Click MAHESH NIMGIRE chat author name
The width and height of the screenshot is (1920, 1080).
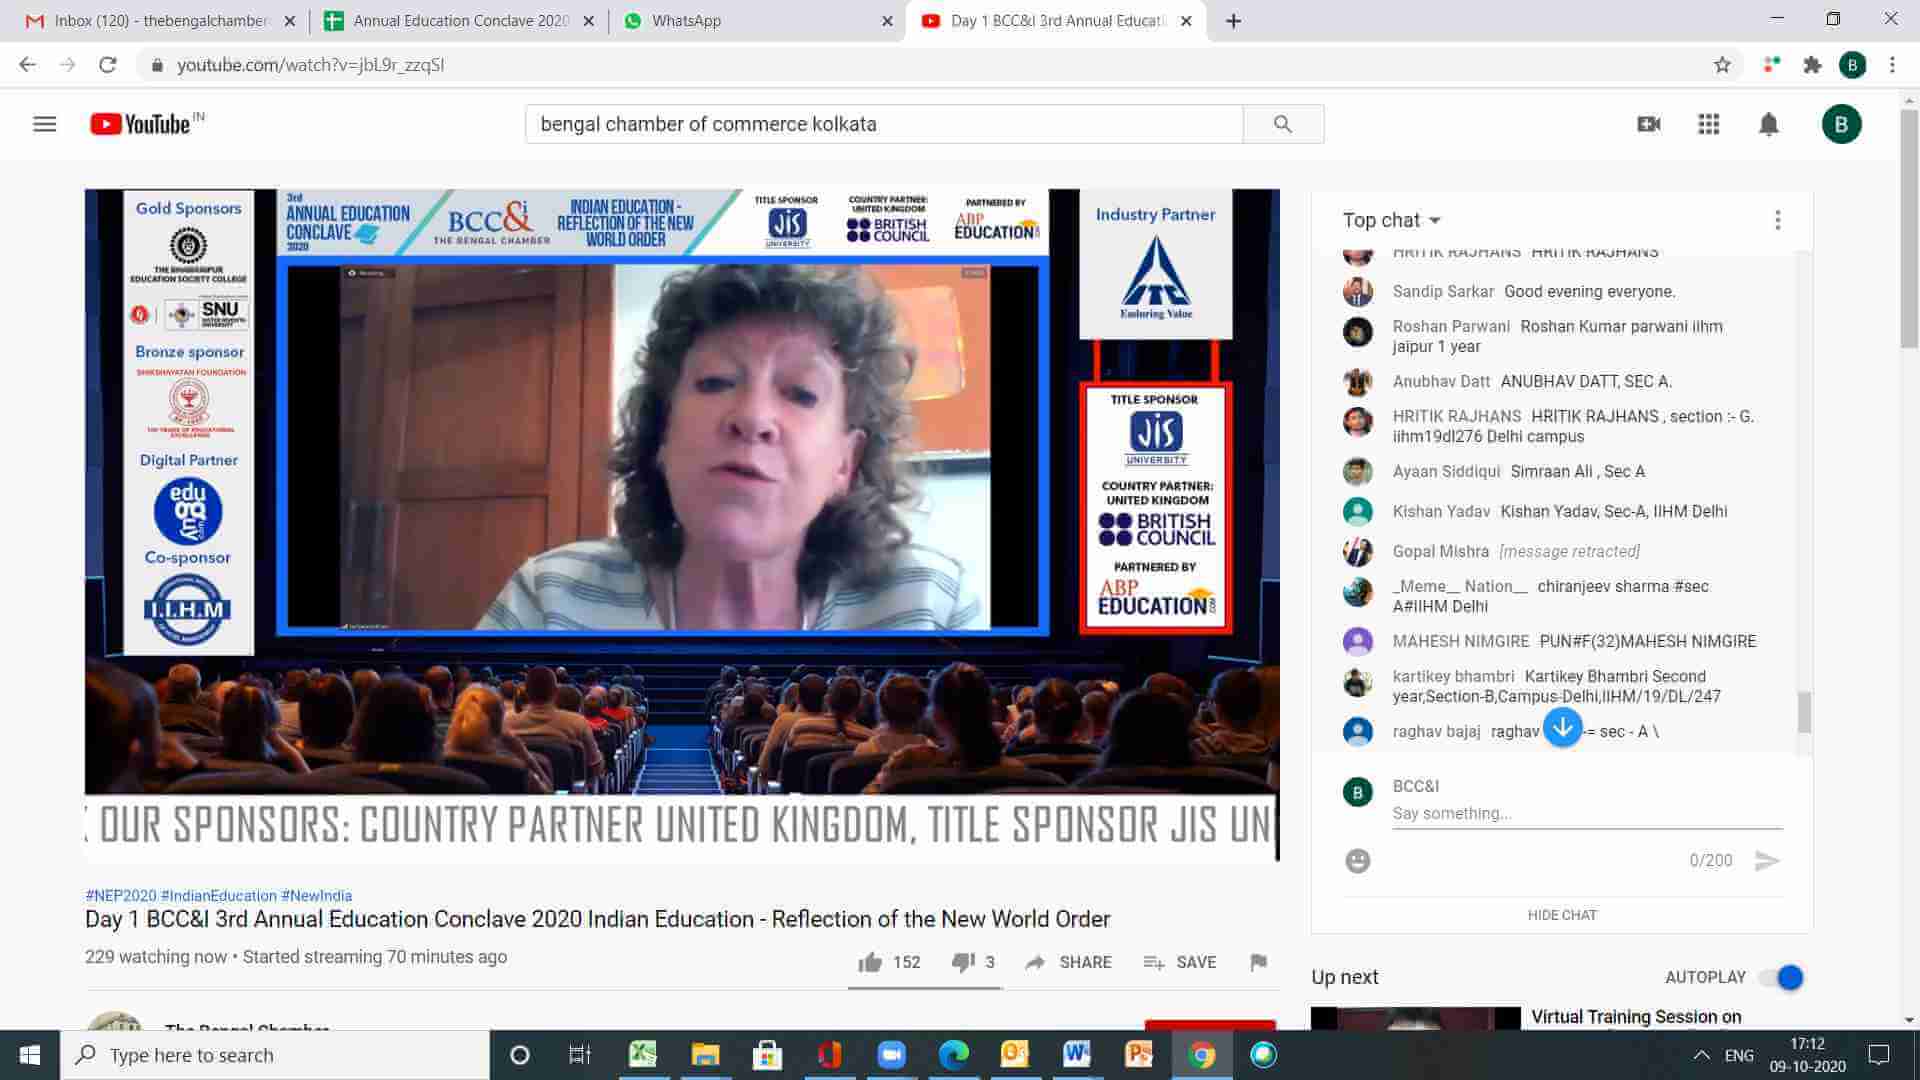(1460, 641)
